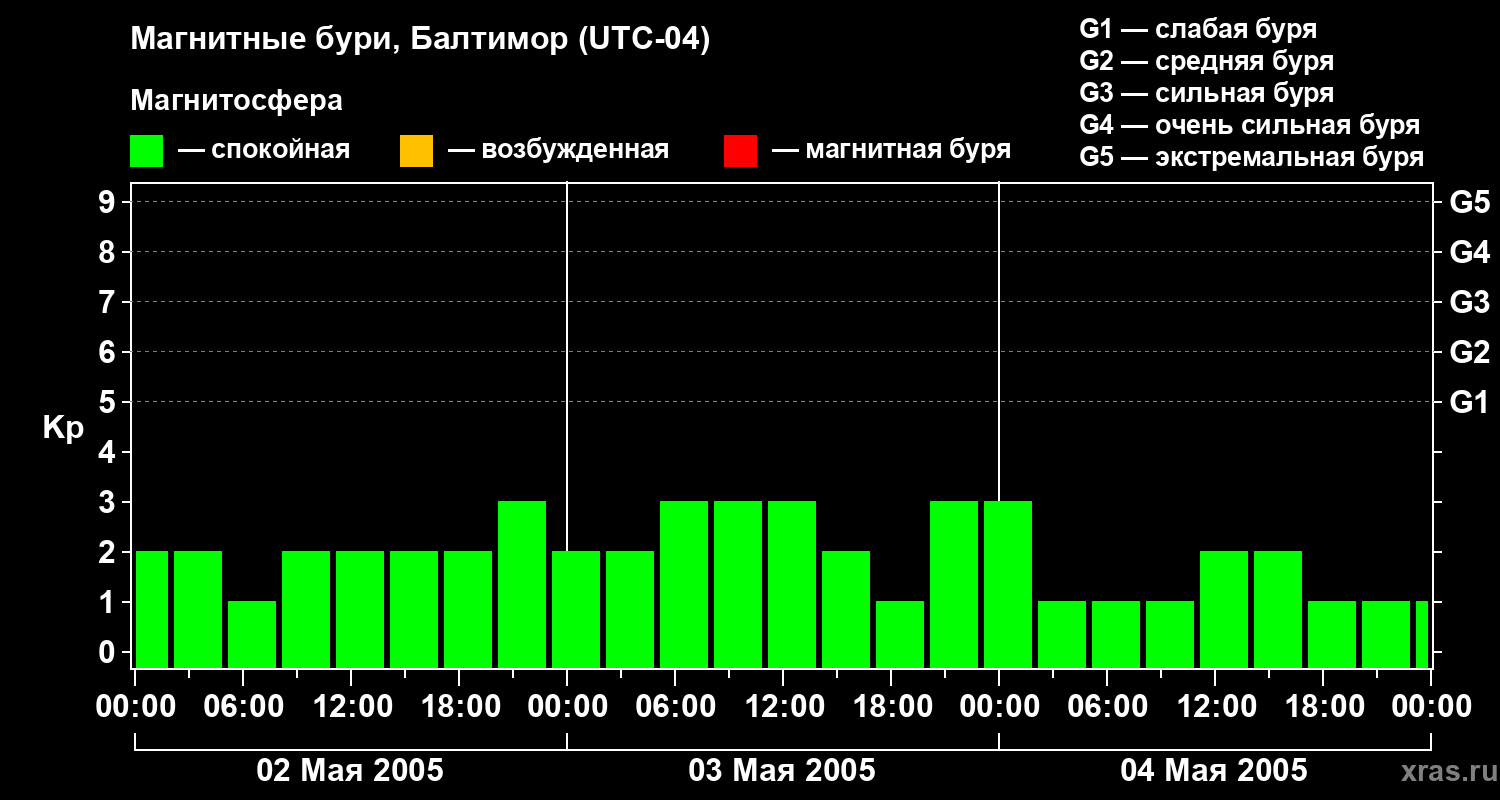This screenshot has height=800, width=1500.
Task: Click the 'G3' label on the right scale
Action: pos(1469,302)
